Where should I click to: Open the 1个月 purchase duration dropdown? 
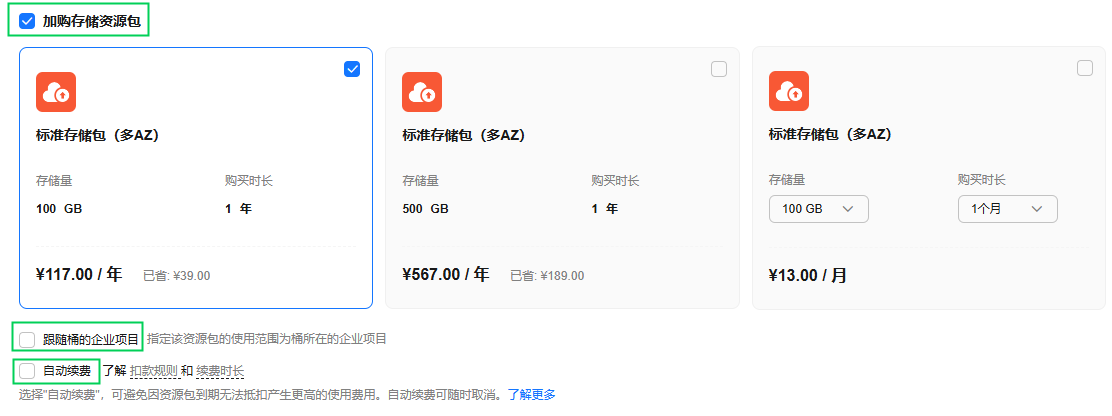pyautogui.click(x=1008, y=209)
